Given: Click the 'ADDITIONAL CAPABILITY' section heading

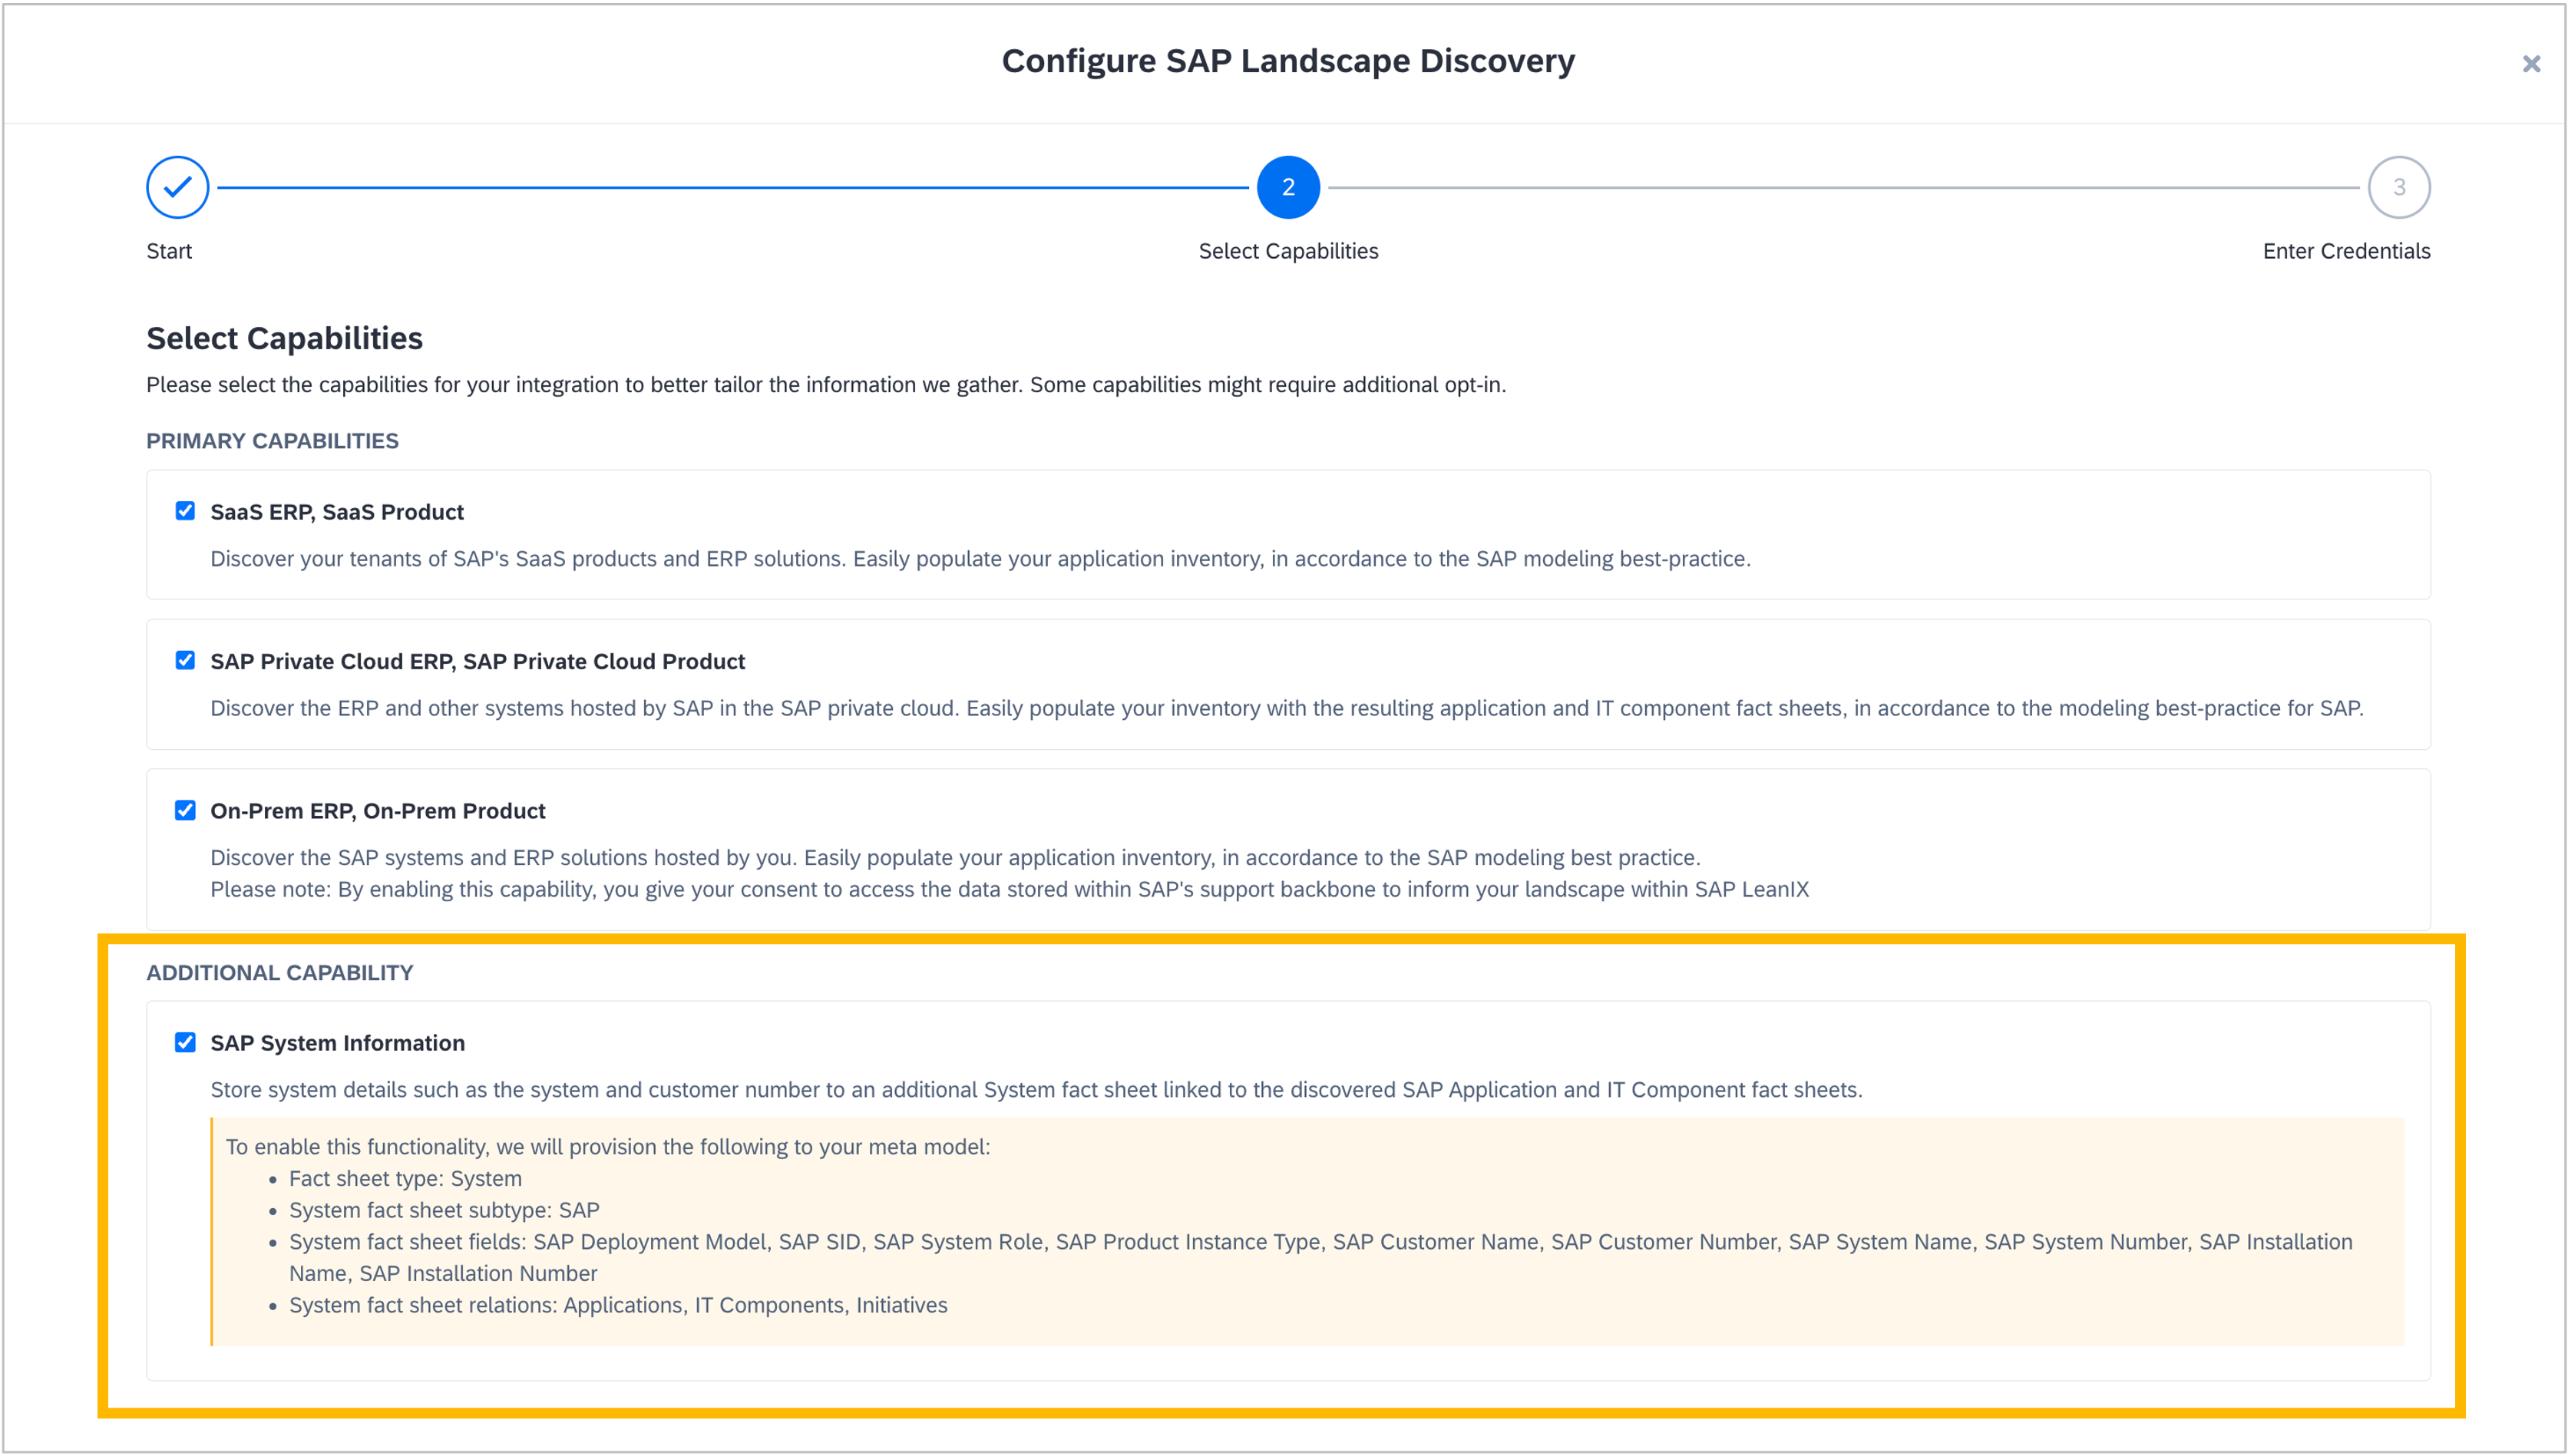Looking at the screenshot, I should (x=279, y=973).
